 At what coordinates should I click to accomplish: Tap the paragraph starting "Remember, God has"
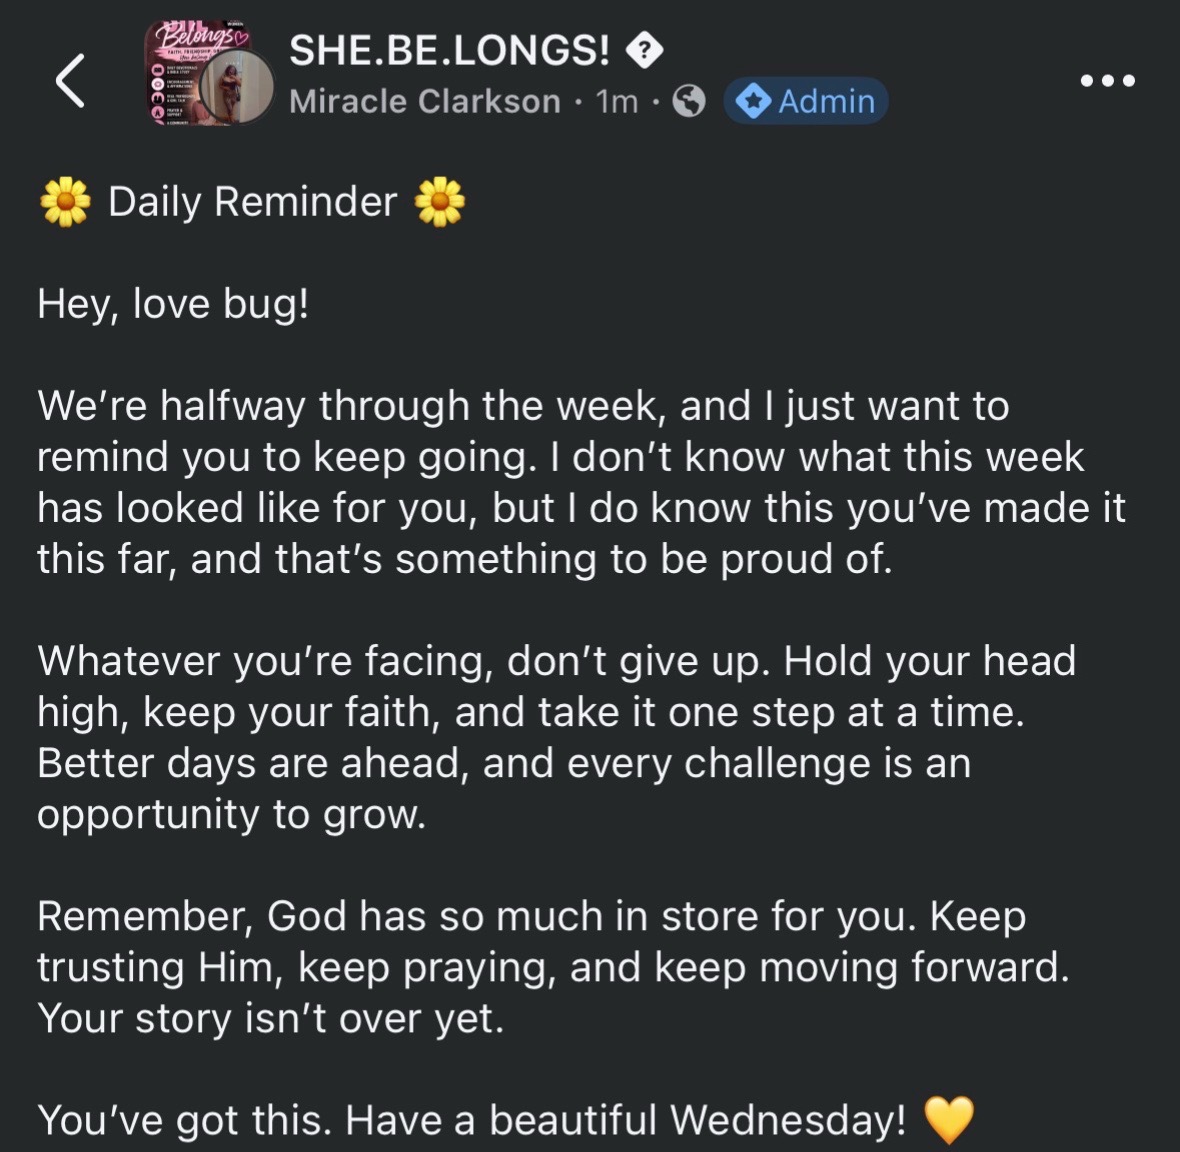[x=553, y=967]
